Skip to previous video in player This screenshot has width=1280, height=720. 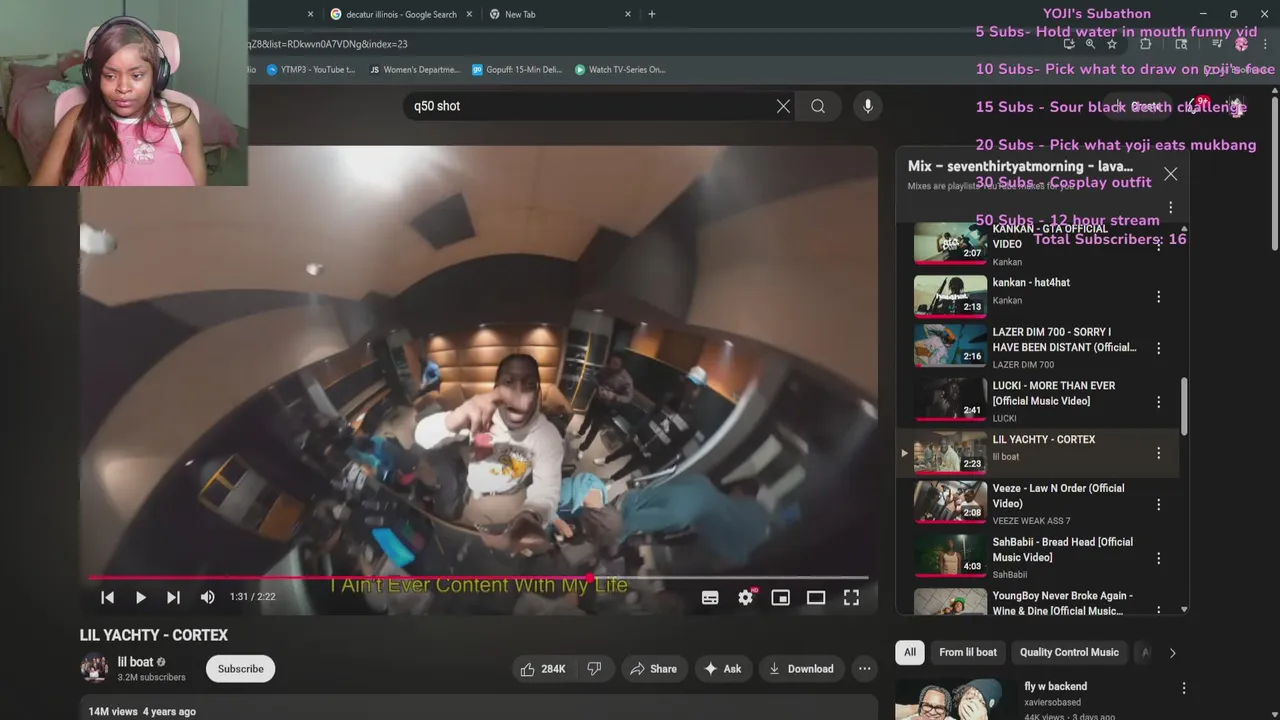107,597
